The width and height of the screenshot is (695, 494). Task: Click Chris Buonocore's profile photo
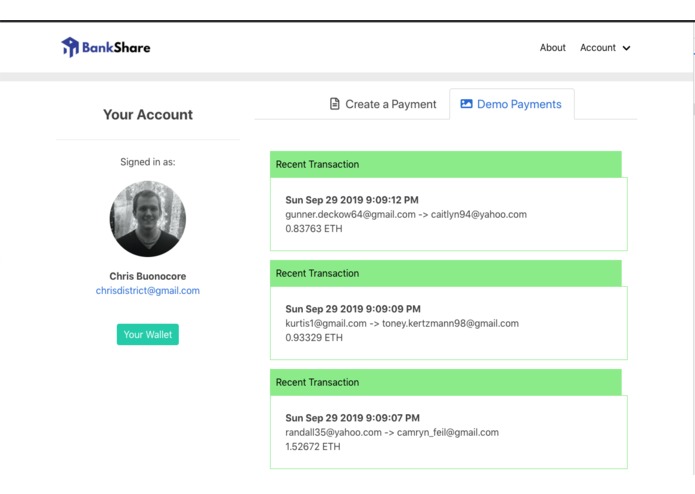[148, 219]
